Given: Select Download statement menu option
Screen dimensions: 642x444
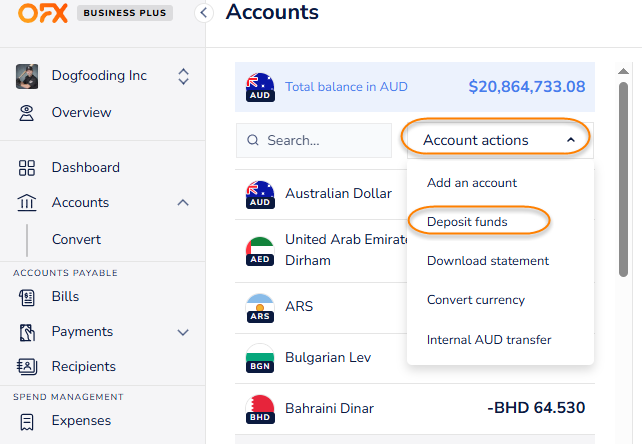Looking at the screenshot, I should point(487,261).
